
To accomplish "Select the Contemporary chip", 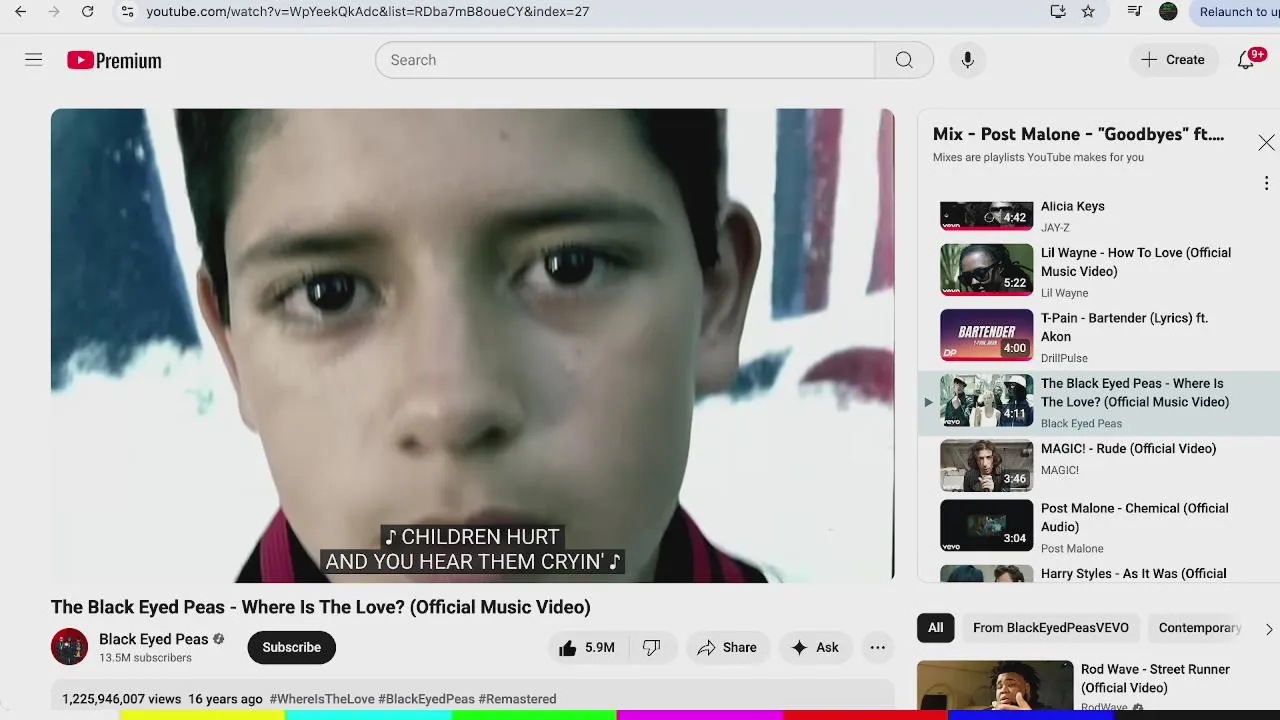I will [x=1199, y=628].
